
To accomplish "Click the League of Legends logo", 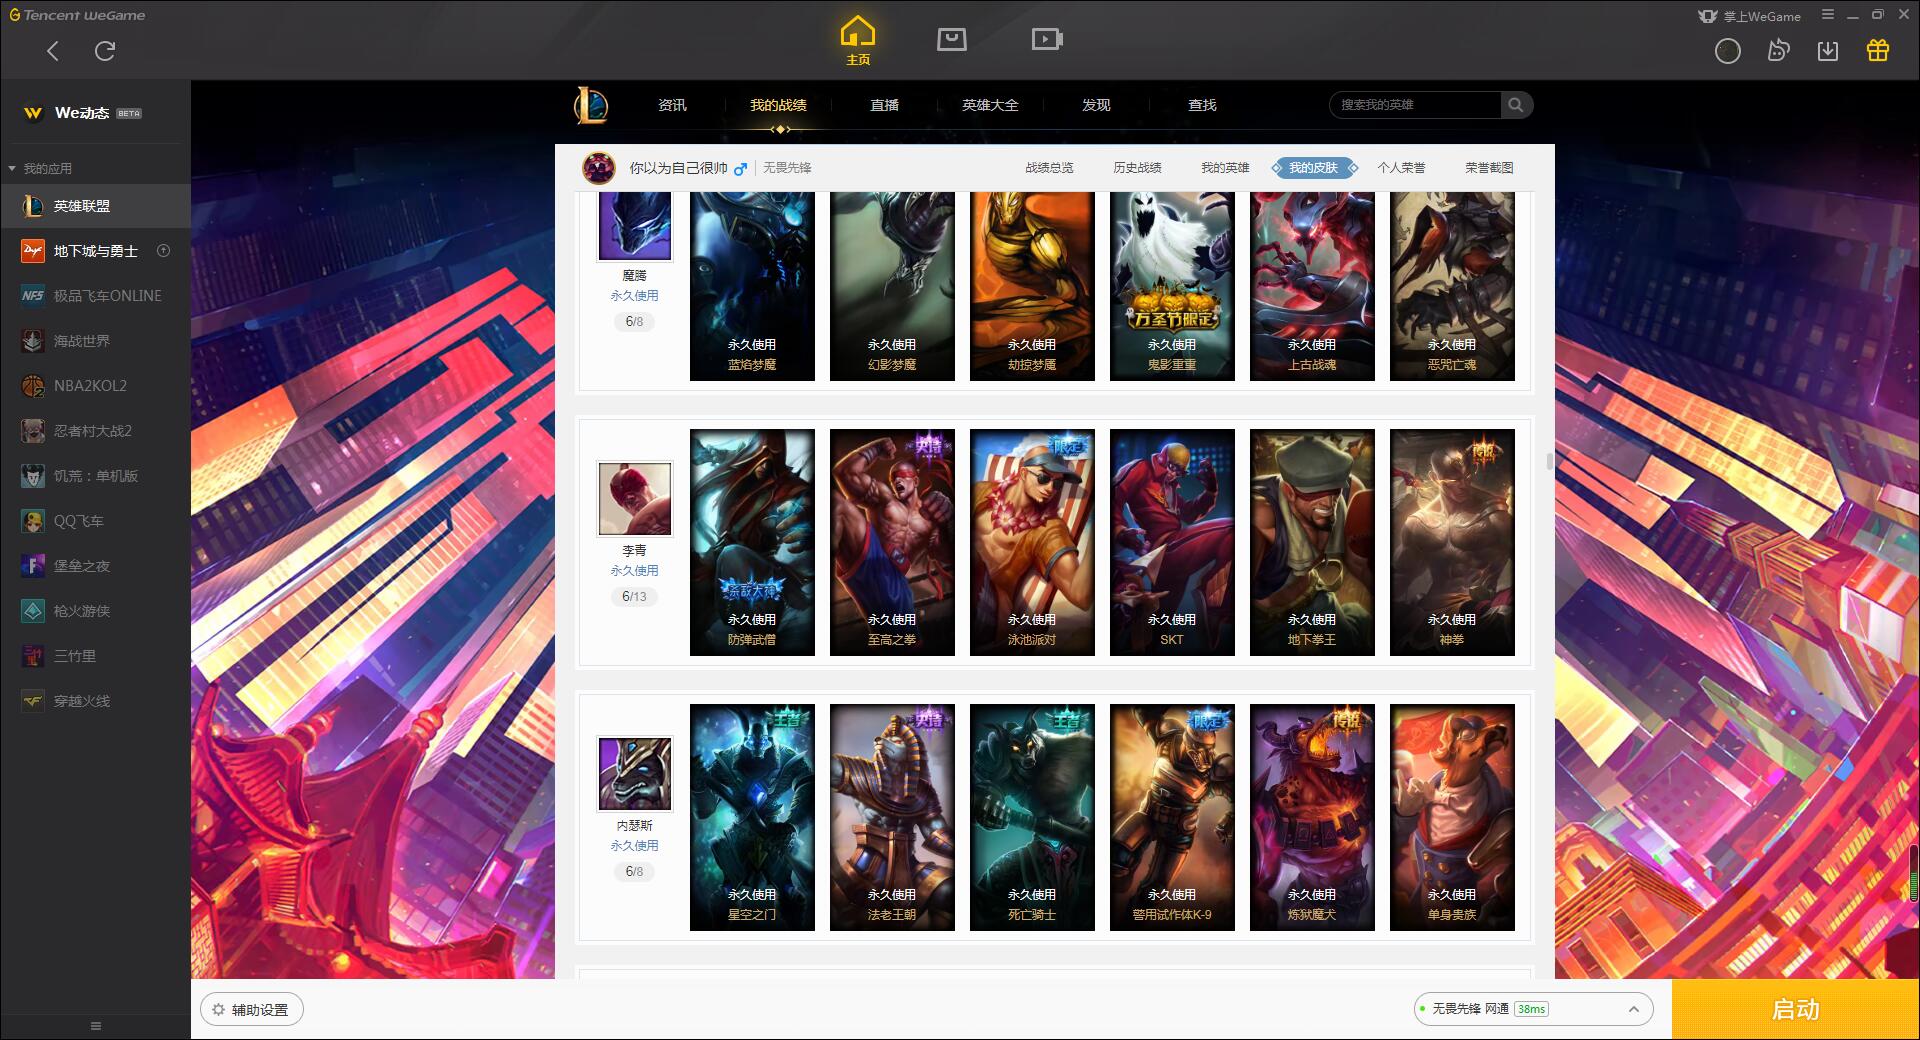I will pos(591,105).
